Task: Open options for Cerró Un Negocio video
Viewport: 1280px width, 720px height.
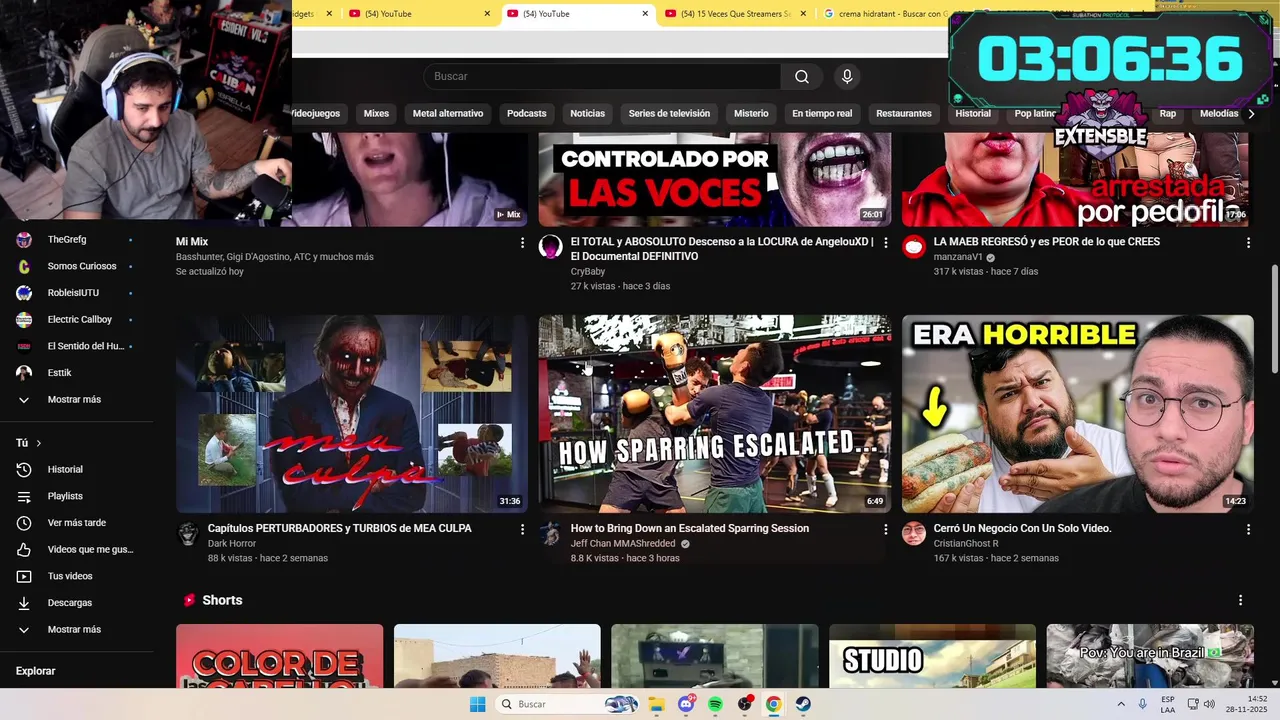Action: pyautogui.click(x=1248, y=529)
